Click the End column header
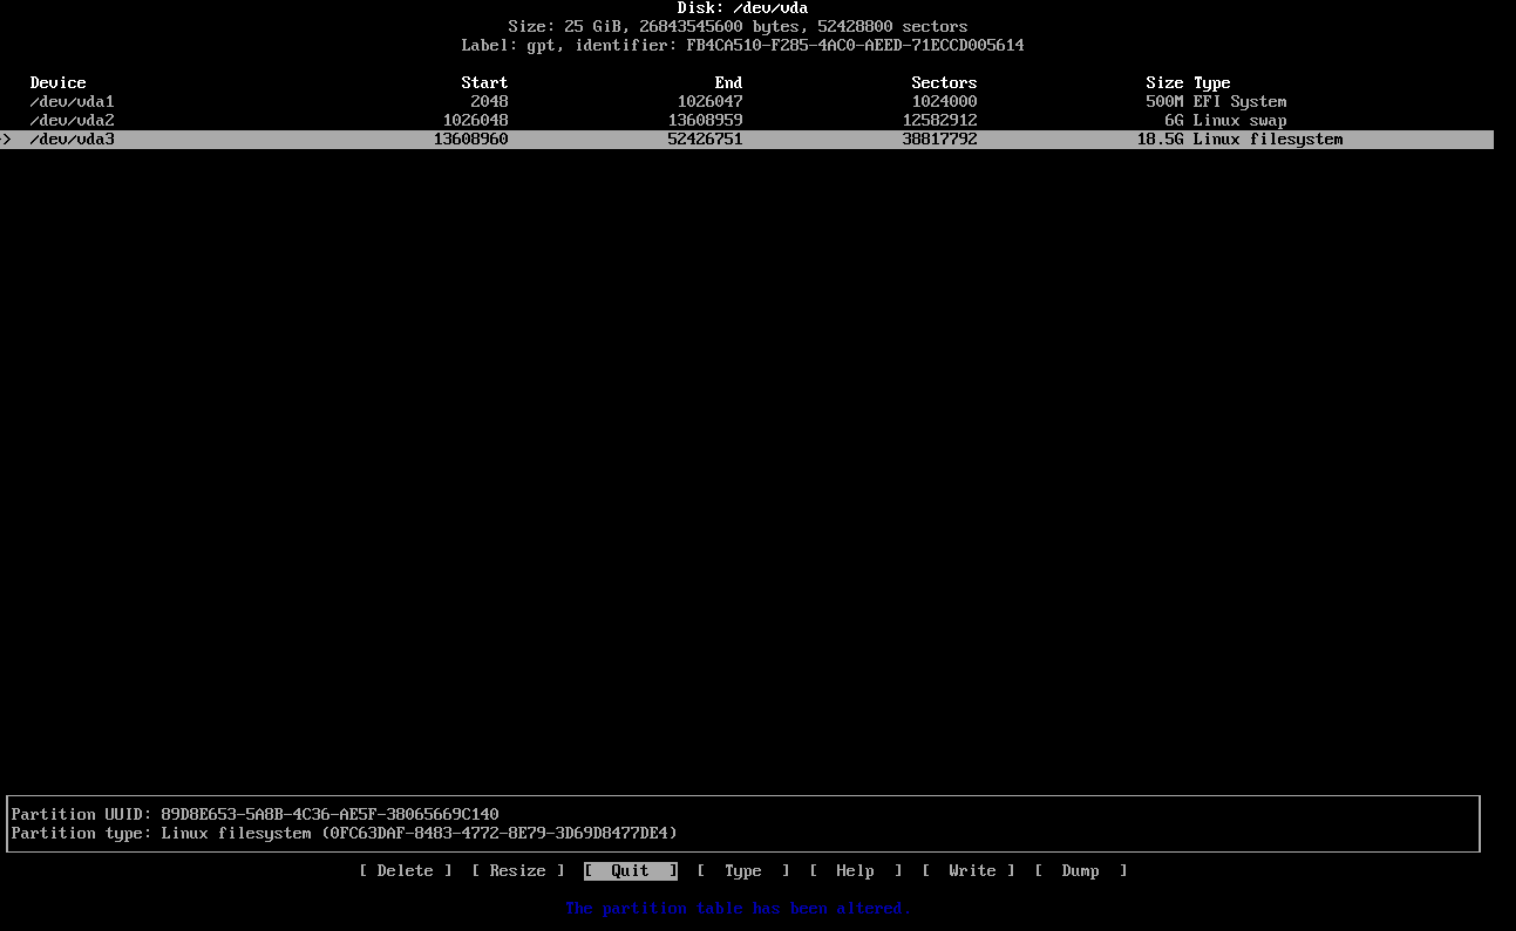The image size is (1516, 931). [728, 83]
